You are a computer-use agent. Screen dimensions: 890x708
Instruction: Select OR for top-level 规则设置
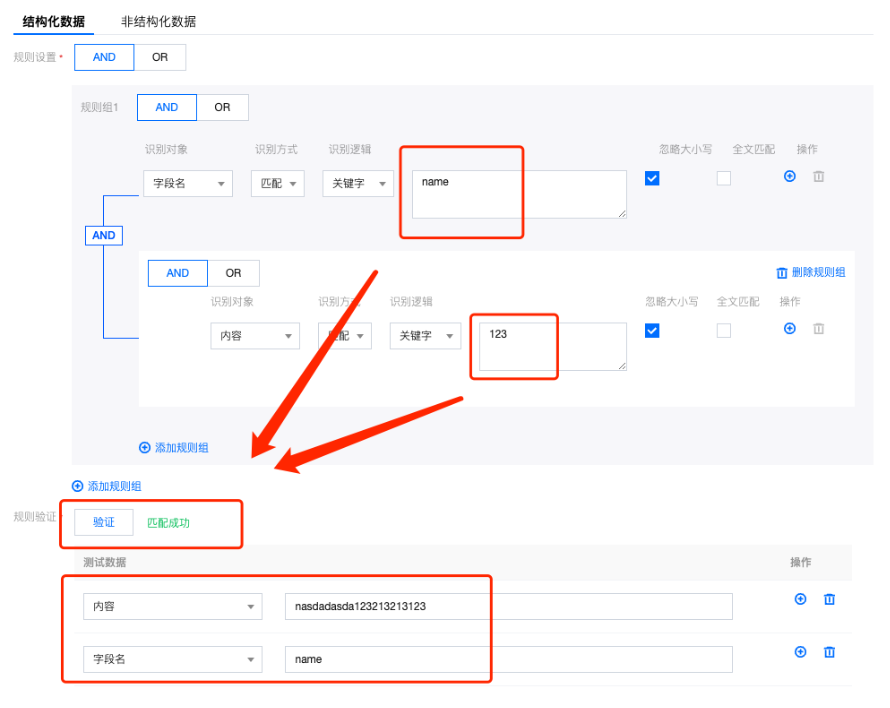point(160,57)
